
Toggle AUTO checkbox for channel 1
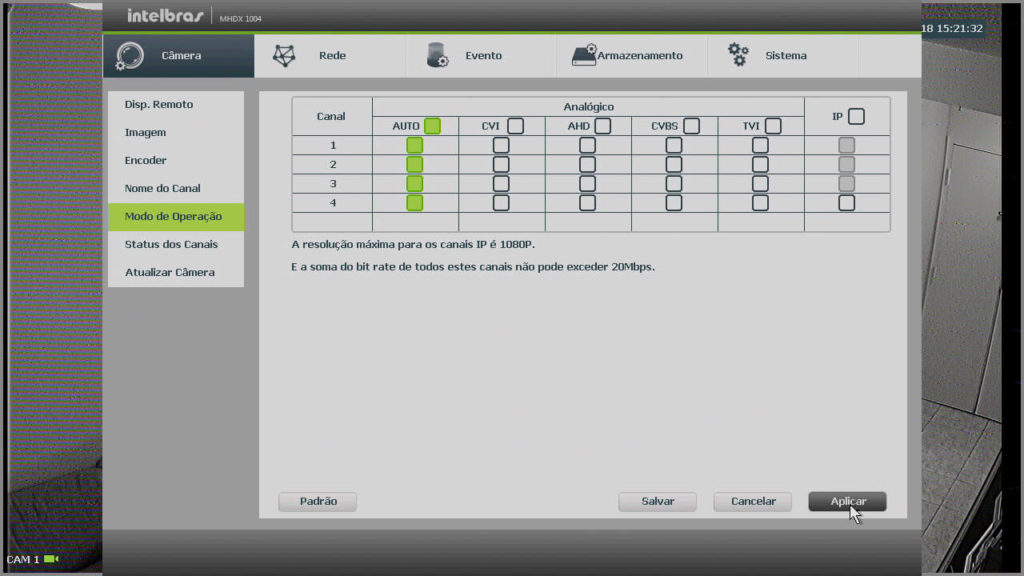coord(415,145)
